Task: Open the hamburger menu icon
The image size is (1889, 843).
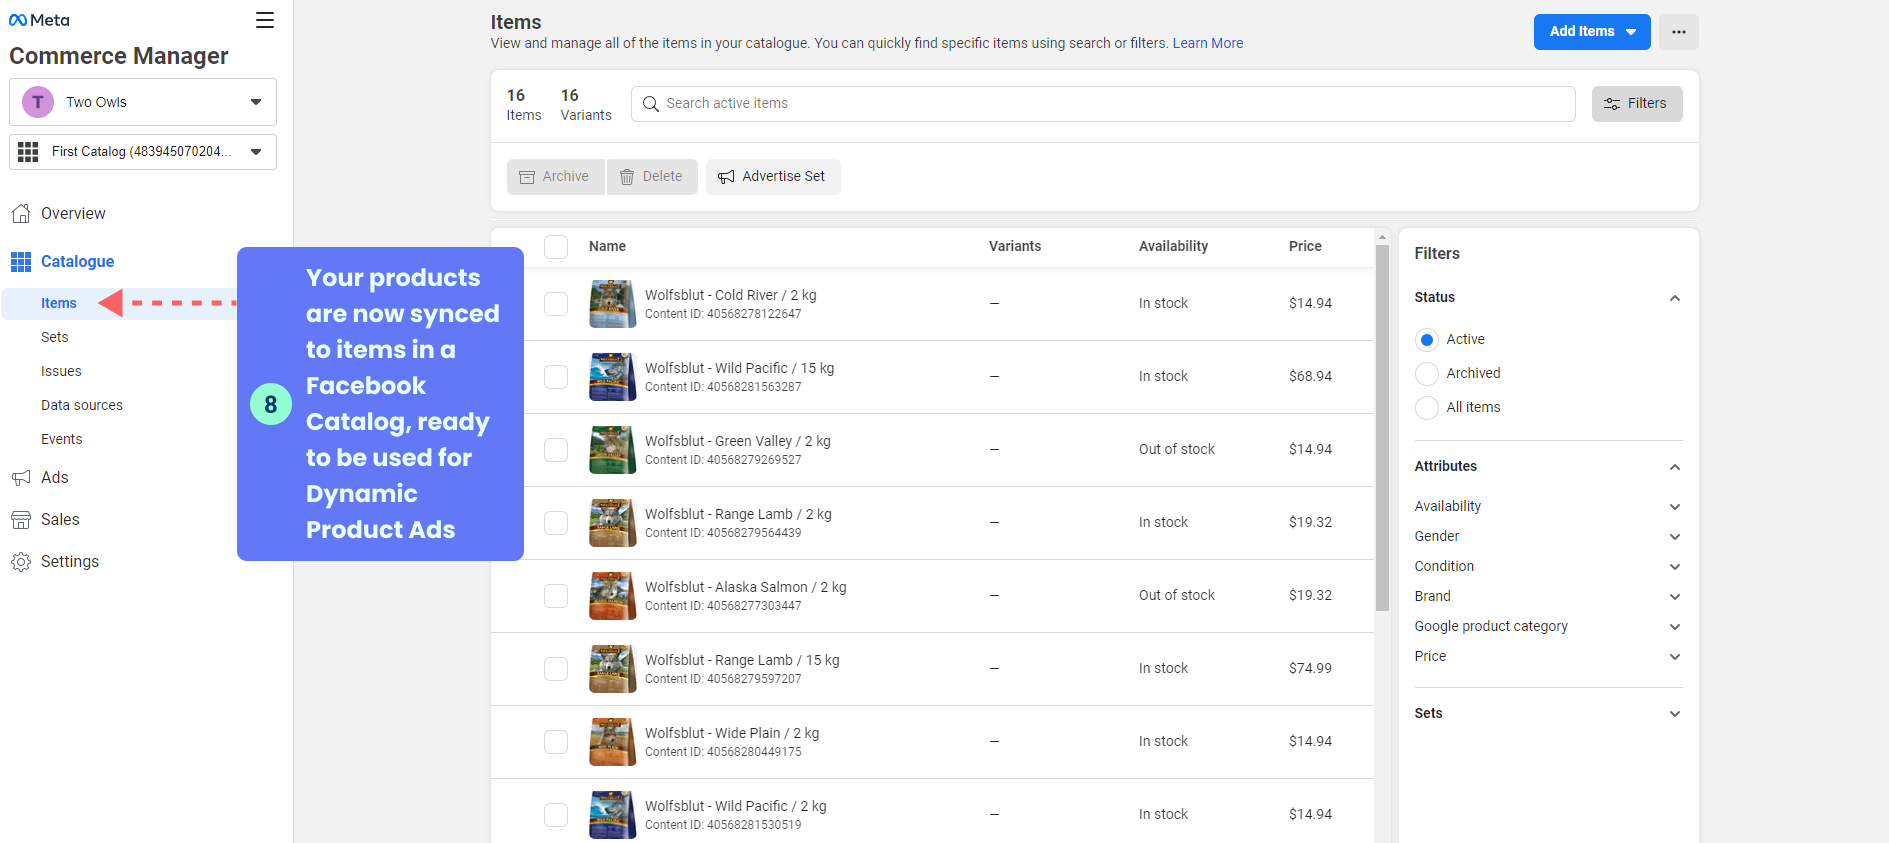Action: pyautogui.click(x=265, y=20)
